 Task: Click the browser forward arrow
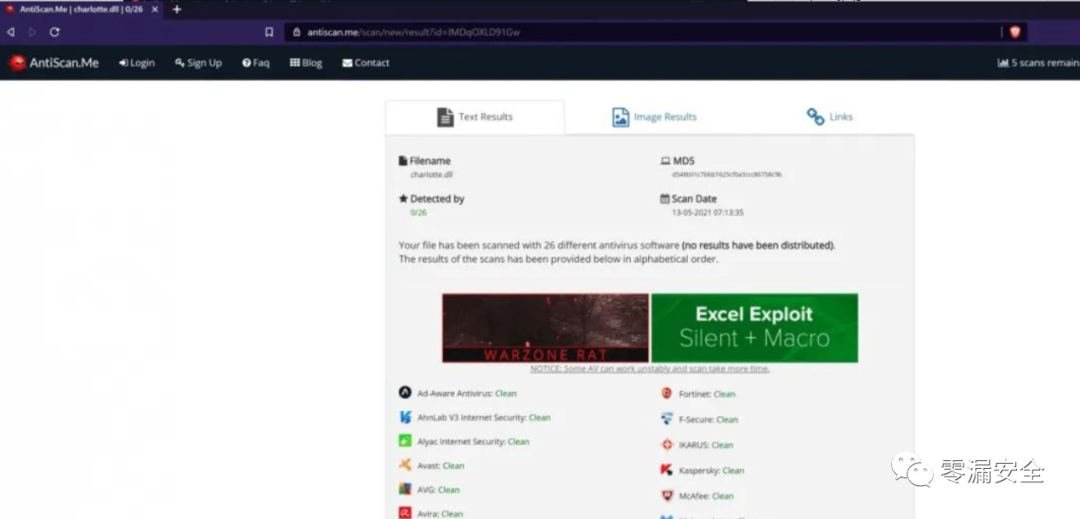pyautogui.click(x=32, y=32)
